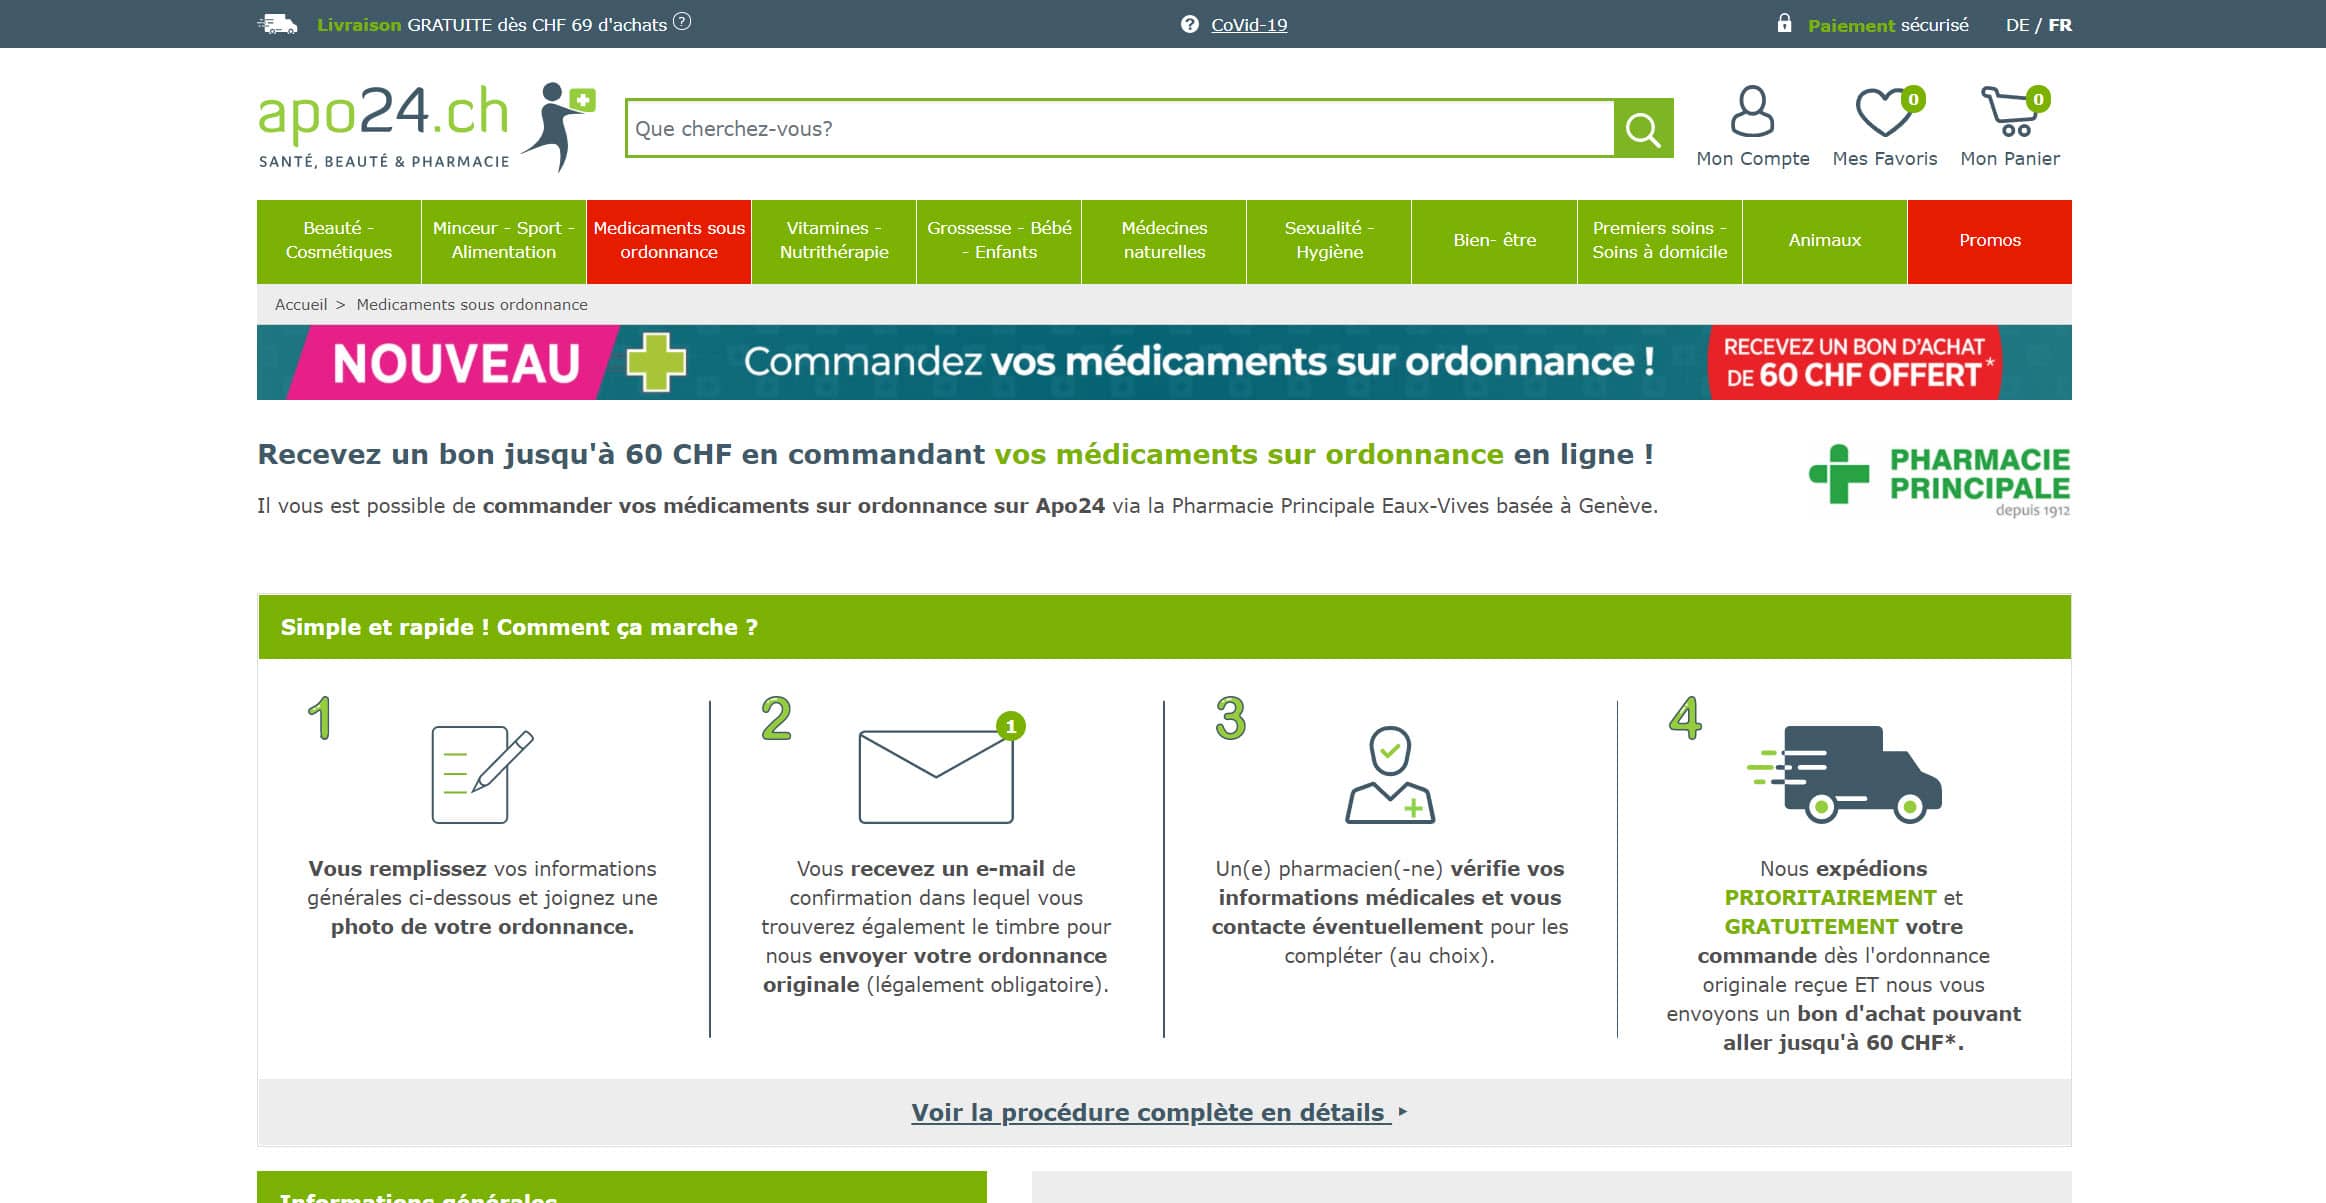Viewport: 2326px width, 1203px height.
Task: Click the step 2 envelope icon
Action: [x=941, y=769]
